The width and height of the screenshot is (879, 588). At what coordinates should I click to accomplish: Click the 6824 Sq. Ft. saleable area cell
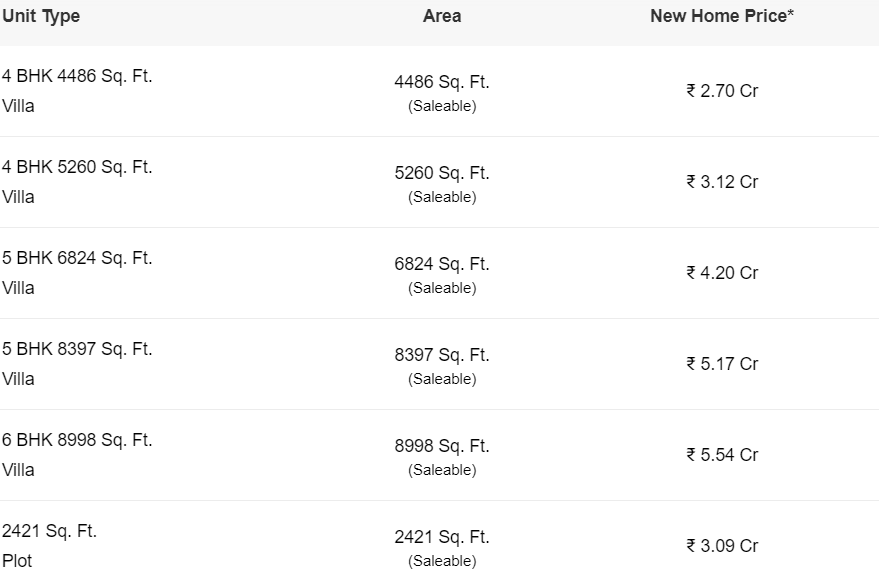point(442,275)
